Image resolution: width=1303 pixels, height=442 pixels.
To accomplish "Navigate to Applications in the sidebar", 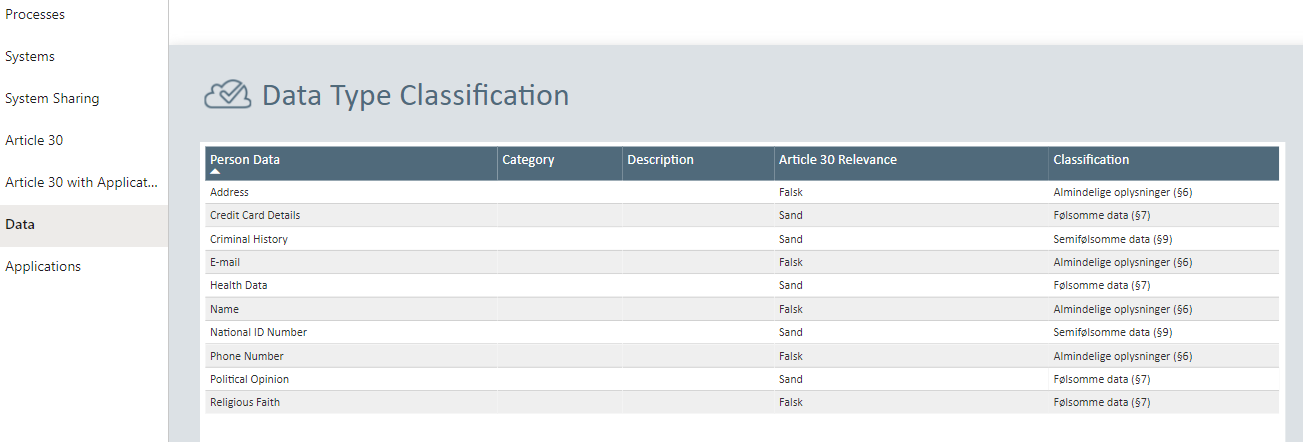I will (x=43, y=267).
